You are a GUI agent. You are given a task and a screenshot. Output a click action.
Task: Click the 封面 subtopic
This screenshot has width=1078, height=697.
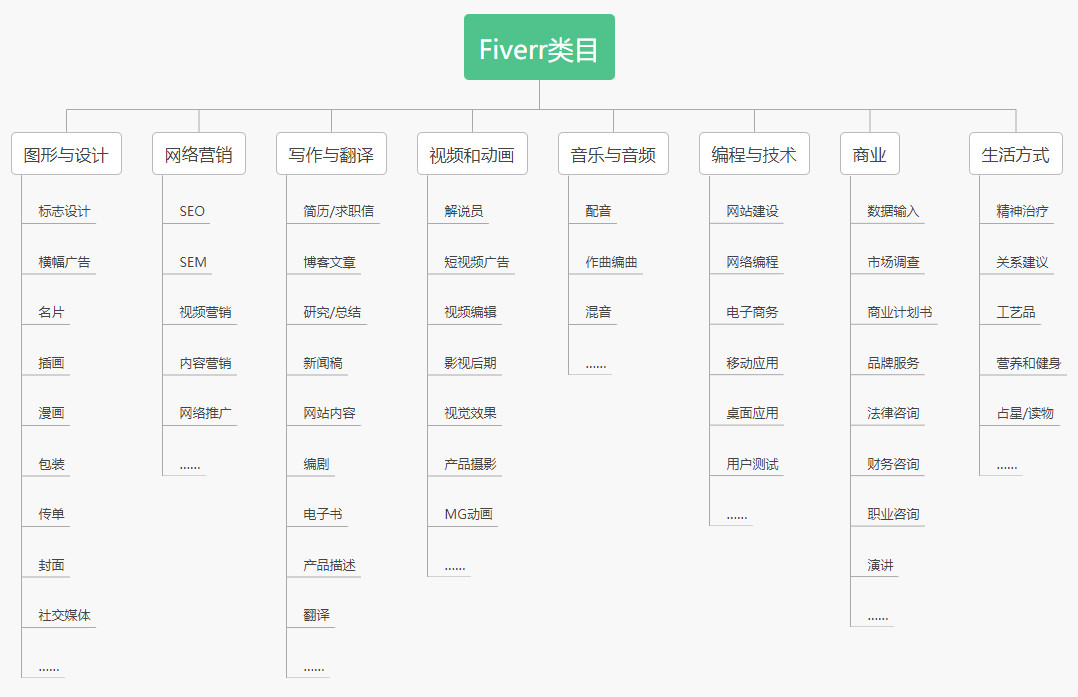(x=51, y=565)
